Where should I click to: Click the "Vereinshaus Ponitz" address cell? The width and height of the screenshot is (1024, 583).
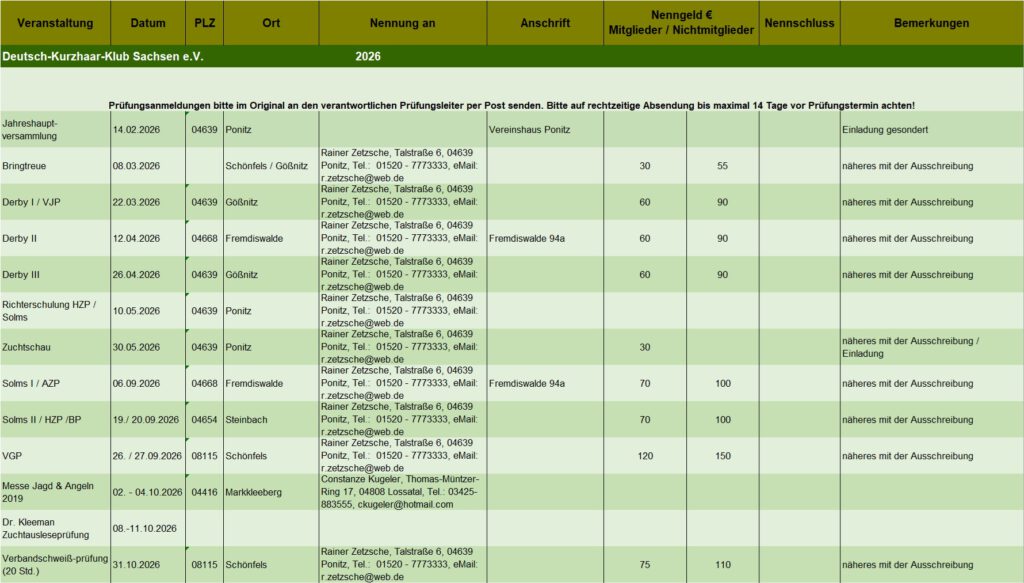click(x=544, y=130)
